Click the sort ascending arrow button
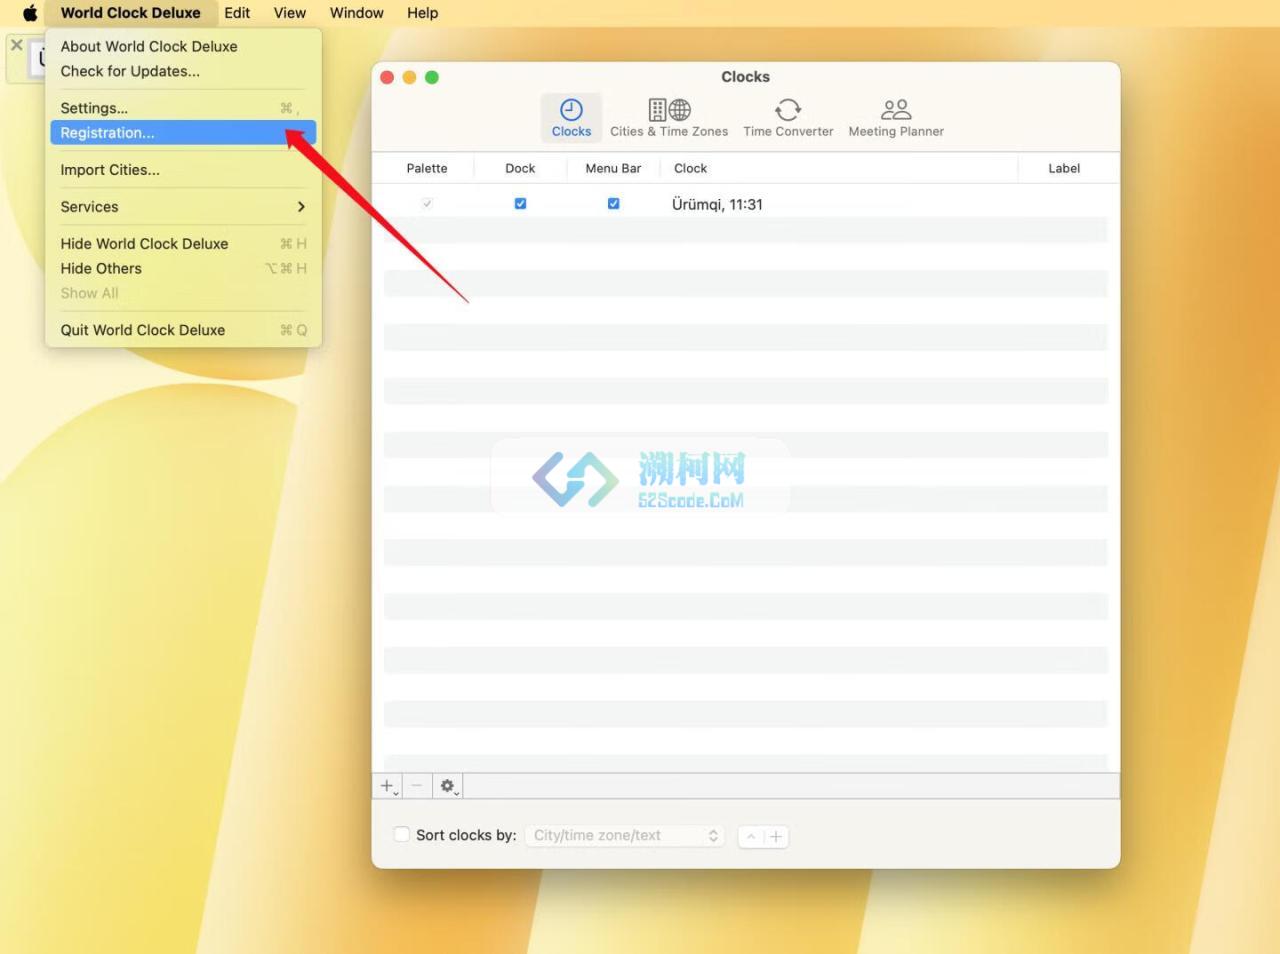Viewport: 1280px width, 954px height. 751,836
